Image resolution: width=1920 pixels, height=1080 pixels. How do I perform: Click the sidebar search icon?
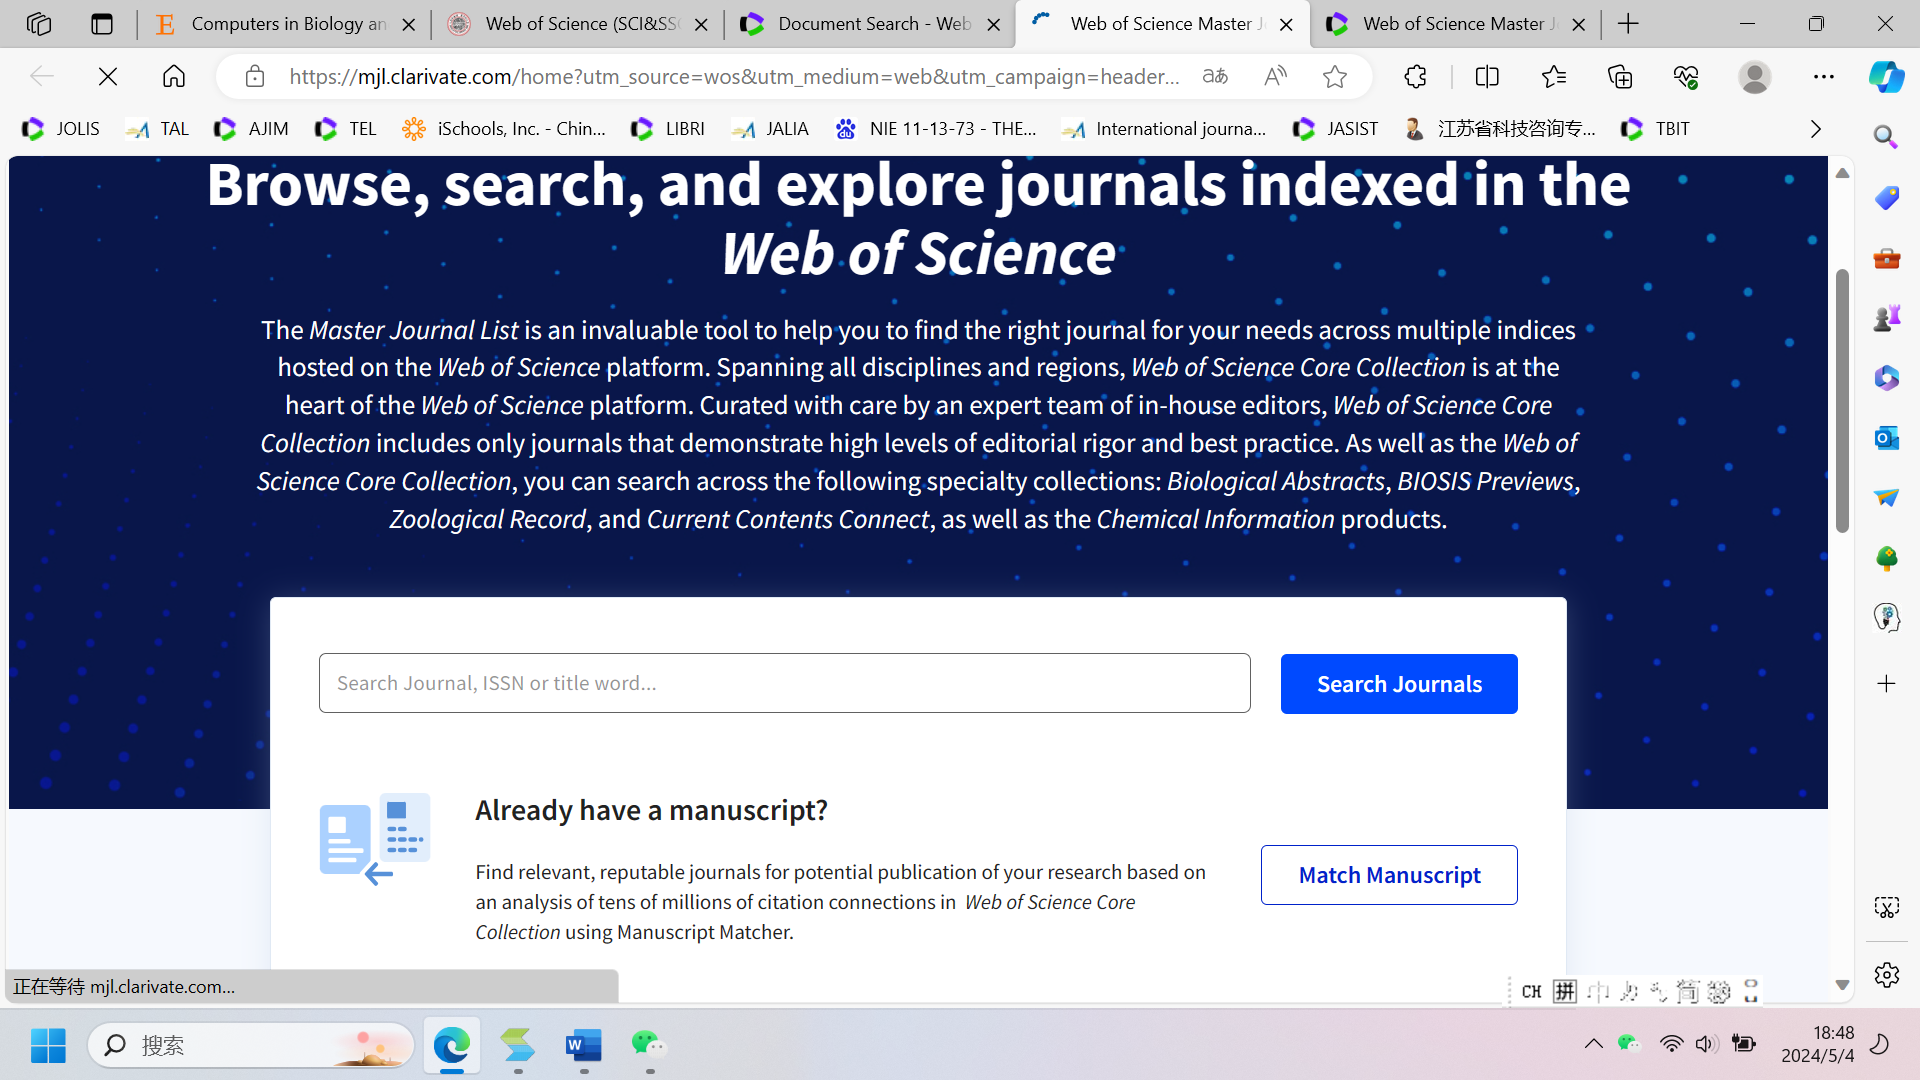[1886, 137]
